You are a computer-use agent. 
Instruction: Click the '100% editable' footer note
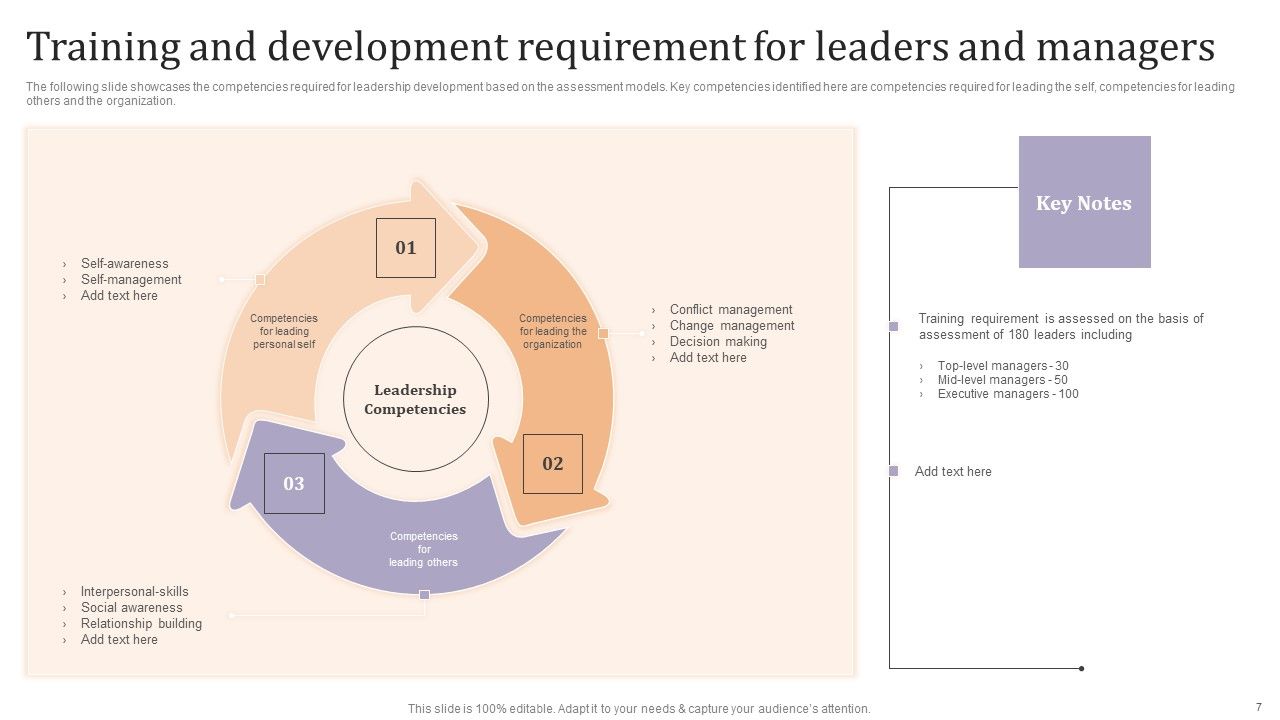coord(639,708)
